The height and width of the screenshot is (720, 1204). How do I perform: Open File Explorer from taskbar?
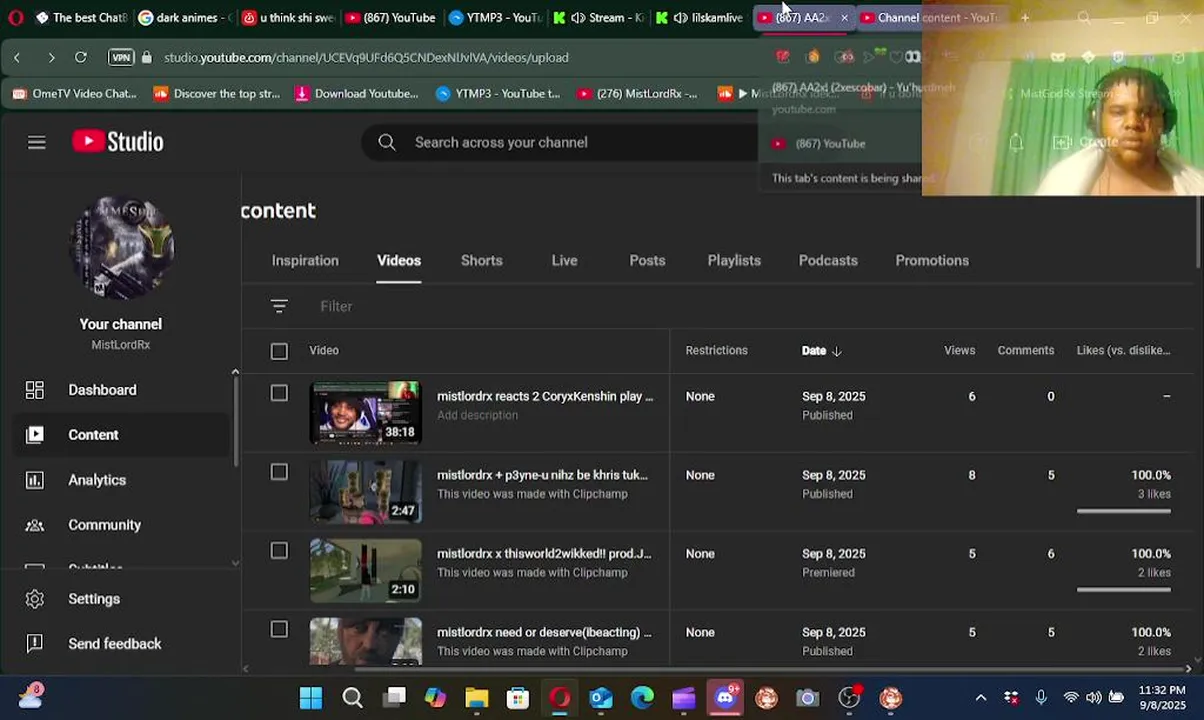[476, 698]
